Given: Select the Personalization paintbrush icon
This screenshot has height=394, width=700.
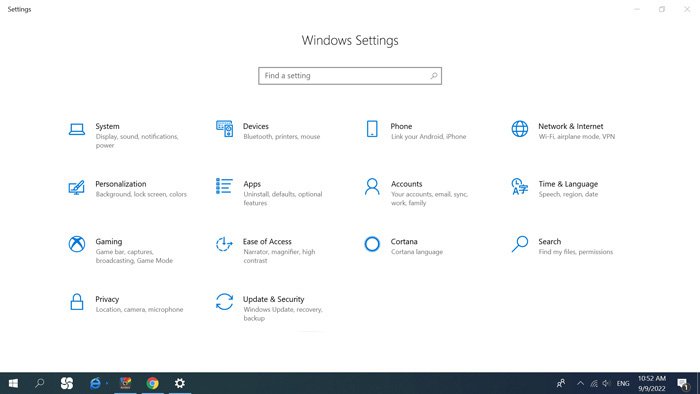Looking at the screenshot, I should coord(76,187).
